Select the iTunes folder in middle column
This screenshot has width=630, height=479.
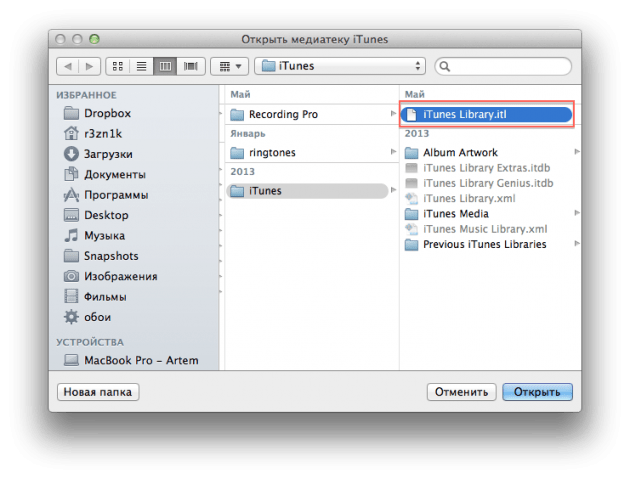coord(308,191)
